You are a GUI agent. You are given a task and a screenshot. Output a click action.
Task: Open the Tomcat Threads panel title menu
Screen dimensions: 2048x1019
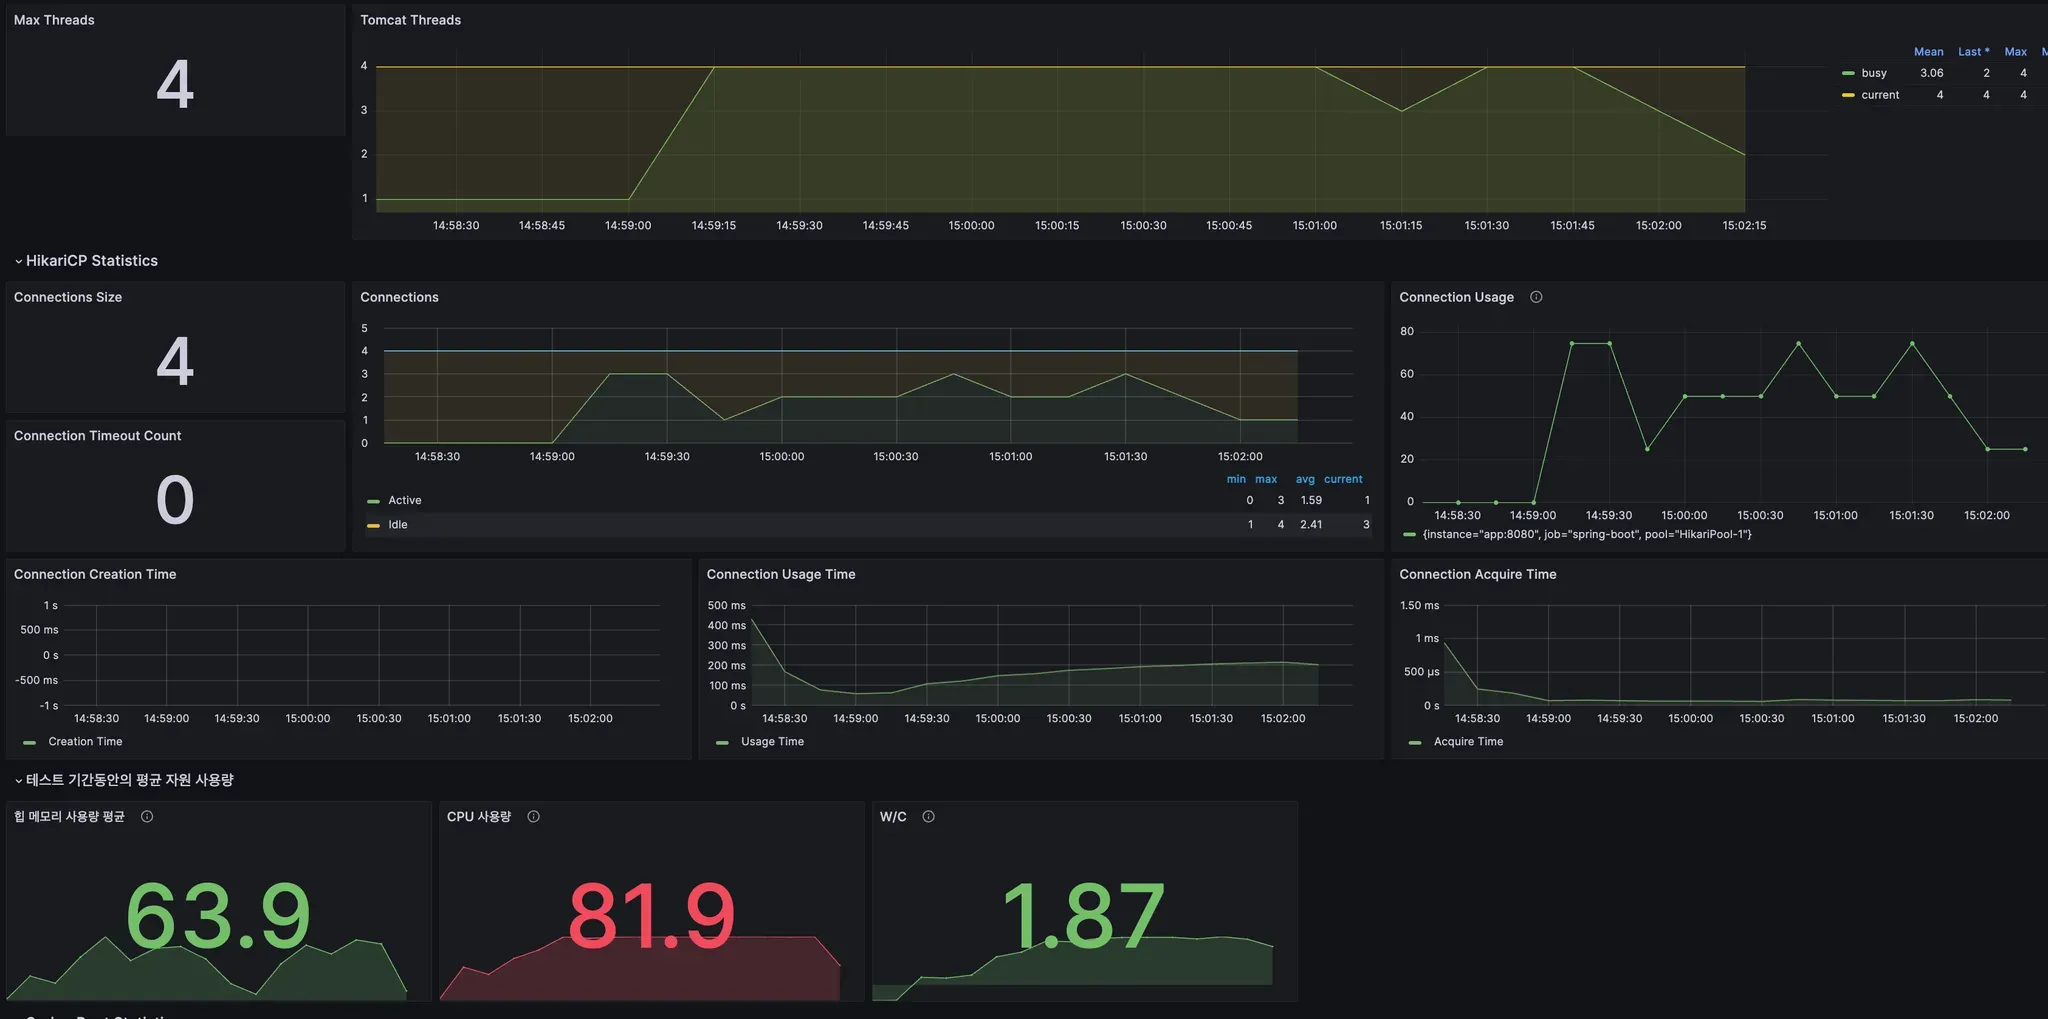coord(410,20)
